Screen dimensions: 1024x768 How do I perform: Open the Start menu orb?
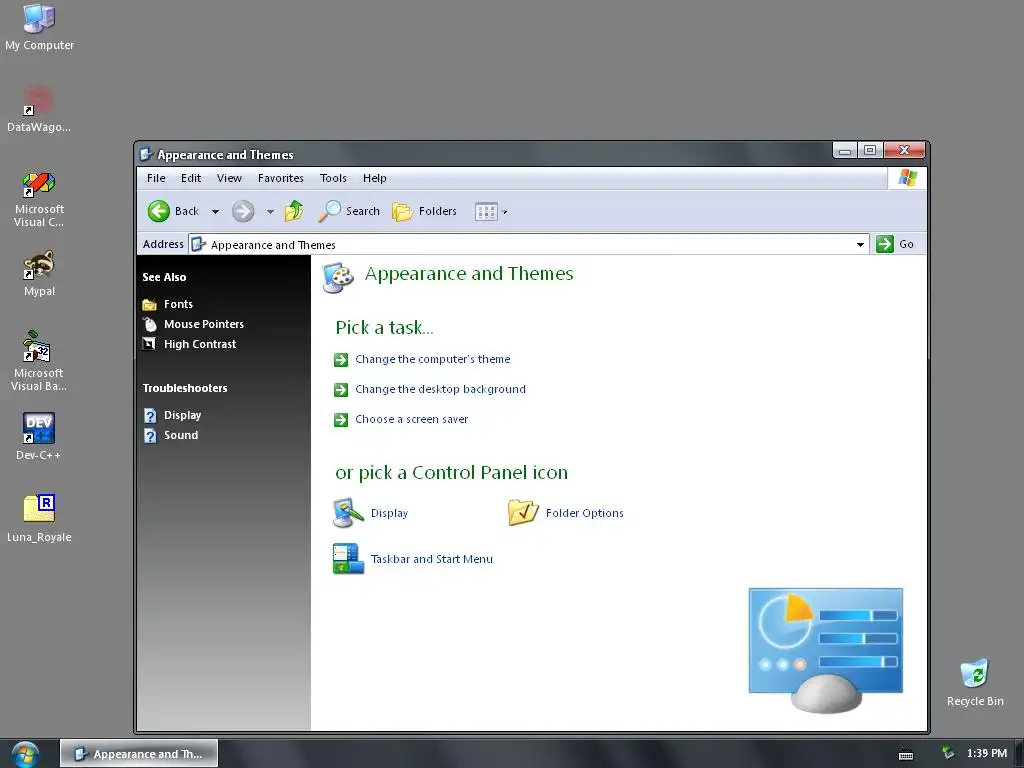click(x=26, y=754)
